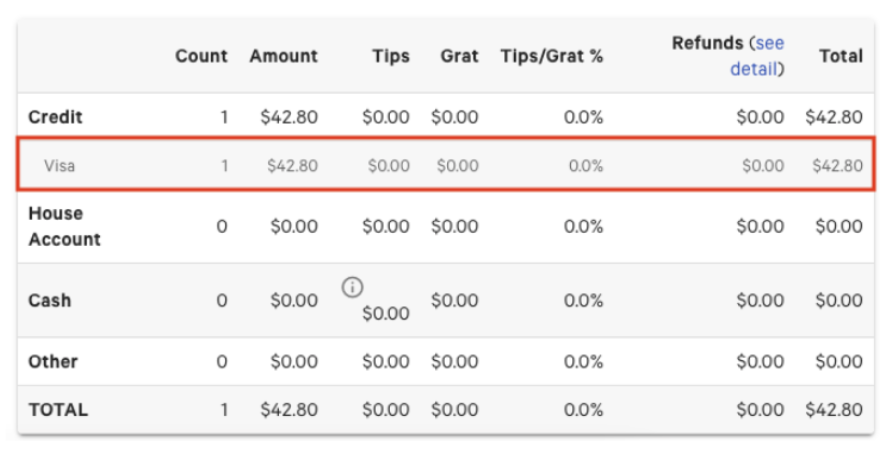Viewport: 890px width, 458px height.
Task: Select the Visa sub-row label
Action: click(59, 166)
